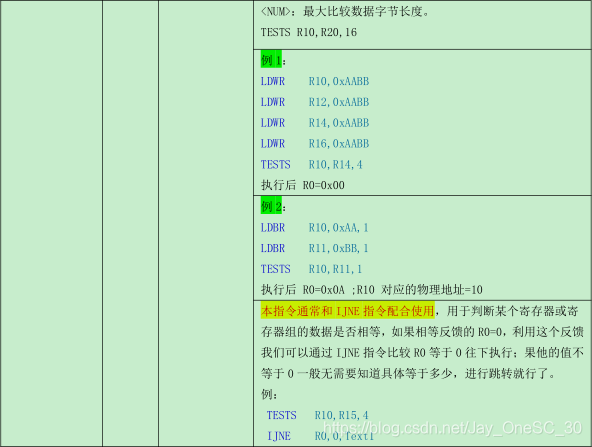Click the line "LDBR R10,0xAA,1"
Image resolution: width=592 pixels, height=447 pixels.
314,228
